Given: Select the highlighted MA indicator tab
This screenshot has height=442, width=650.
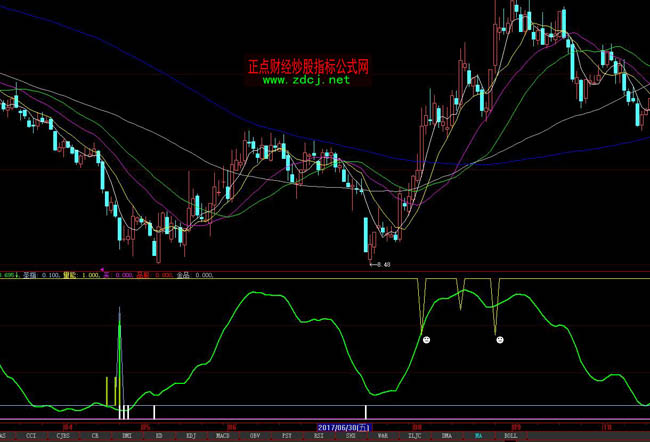Looking at the screenshot, I should point(478,437).
